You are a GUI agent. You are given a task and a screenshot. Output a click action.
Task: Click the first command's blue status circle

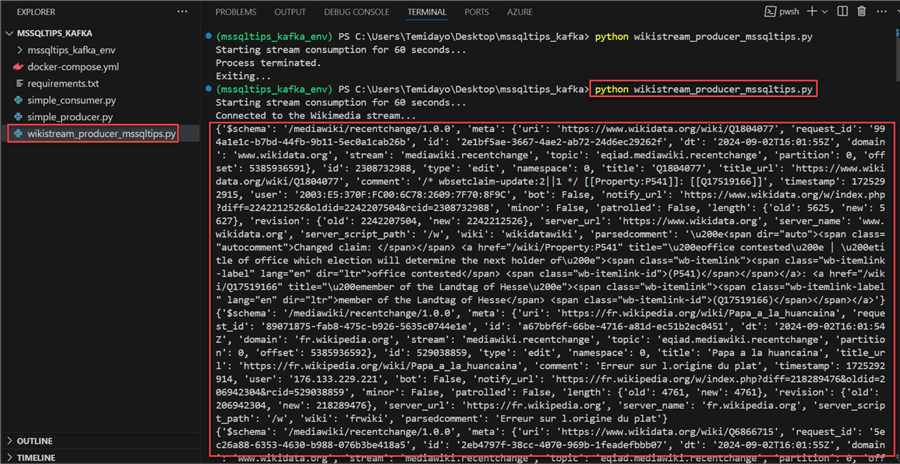tap(208, 36)
